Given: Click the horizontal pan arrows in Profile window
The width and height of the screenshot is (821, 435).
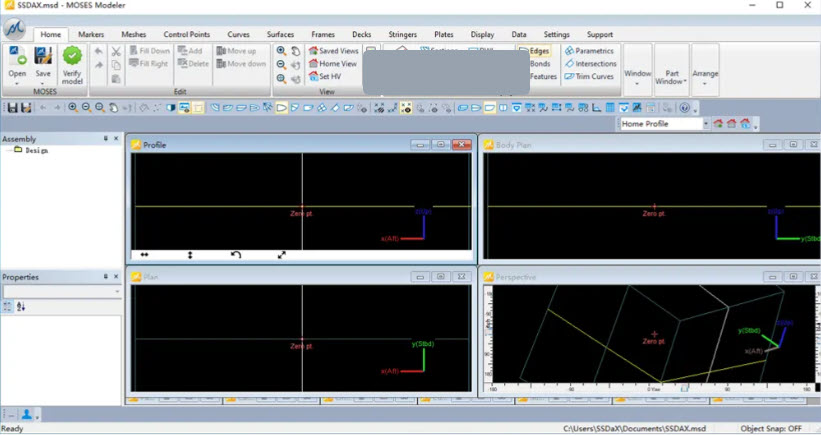Looking at the screenshot, I should 144,255.
